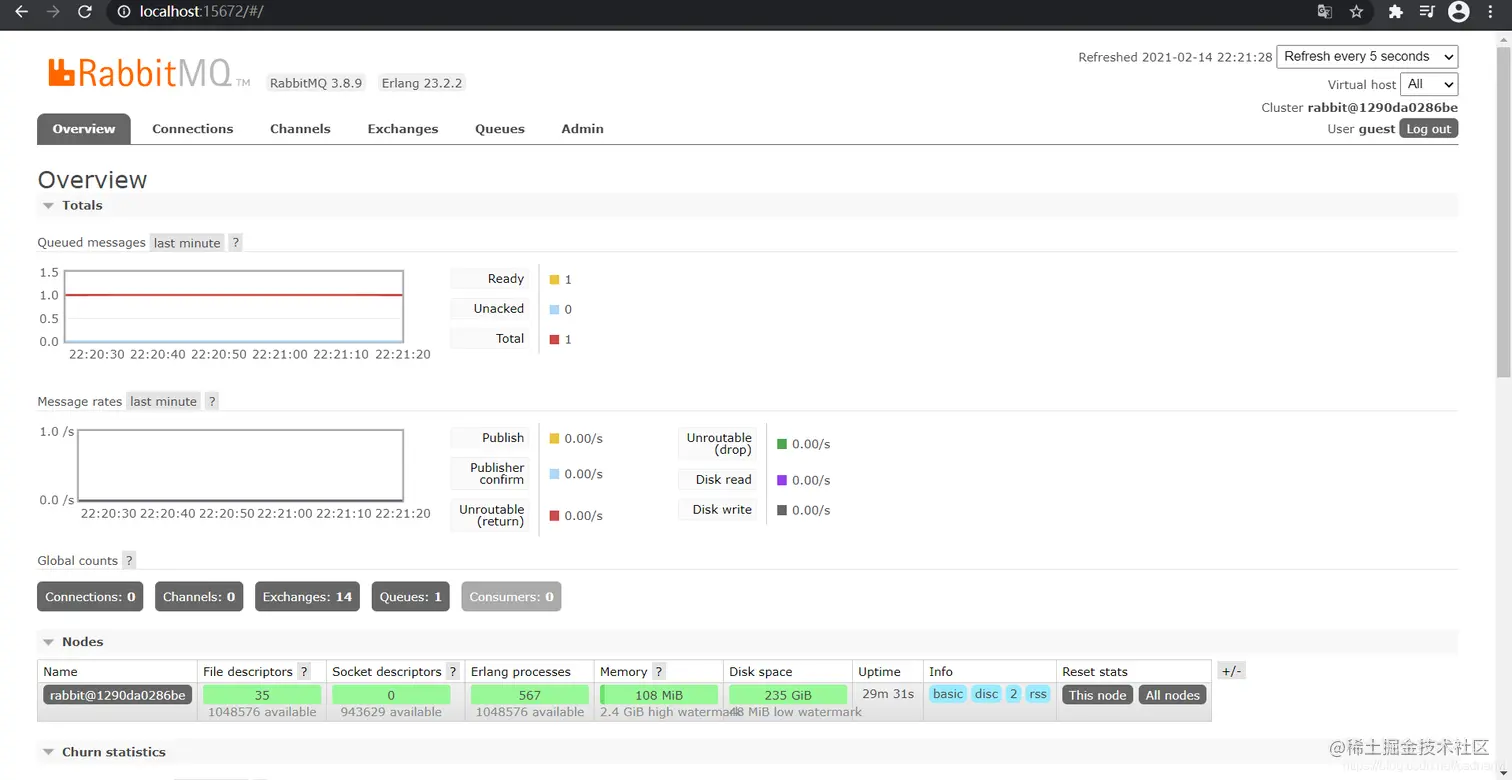Open the Chrome profile avatar
This screenshot has width=1512, height=780.
point(1459,12)
